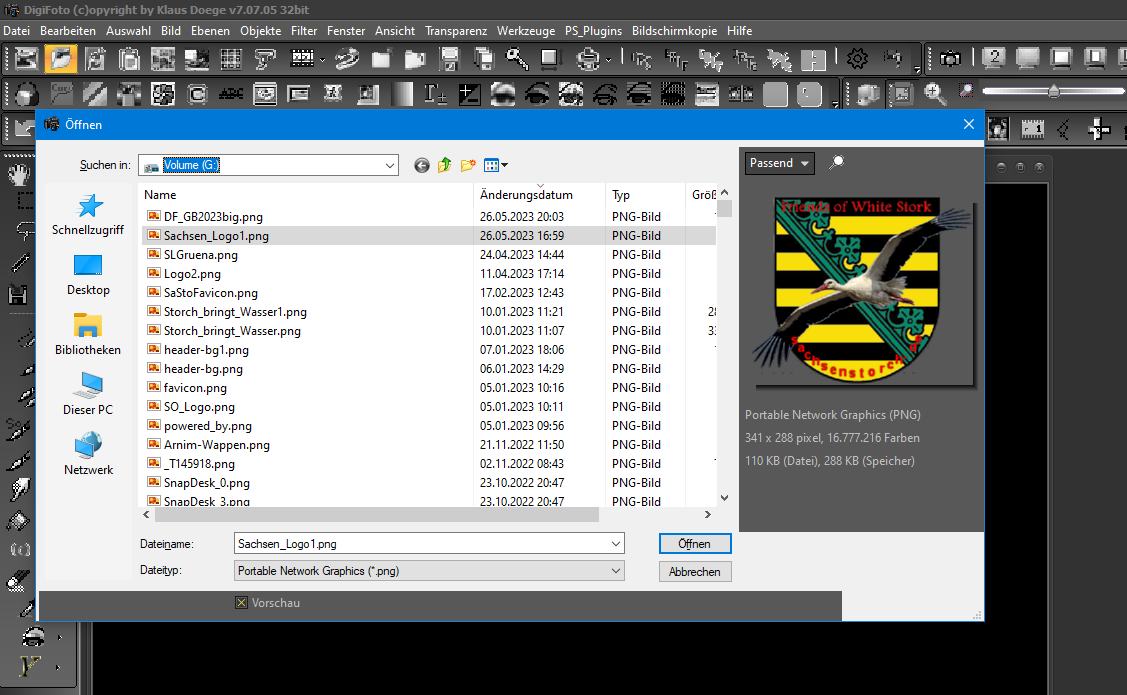The width and height of the screenshot is (1127, 695).
Task: Open the Bearbeiten menu
Action: (x=68, y=31)
